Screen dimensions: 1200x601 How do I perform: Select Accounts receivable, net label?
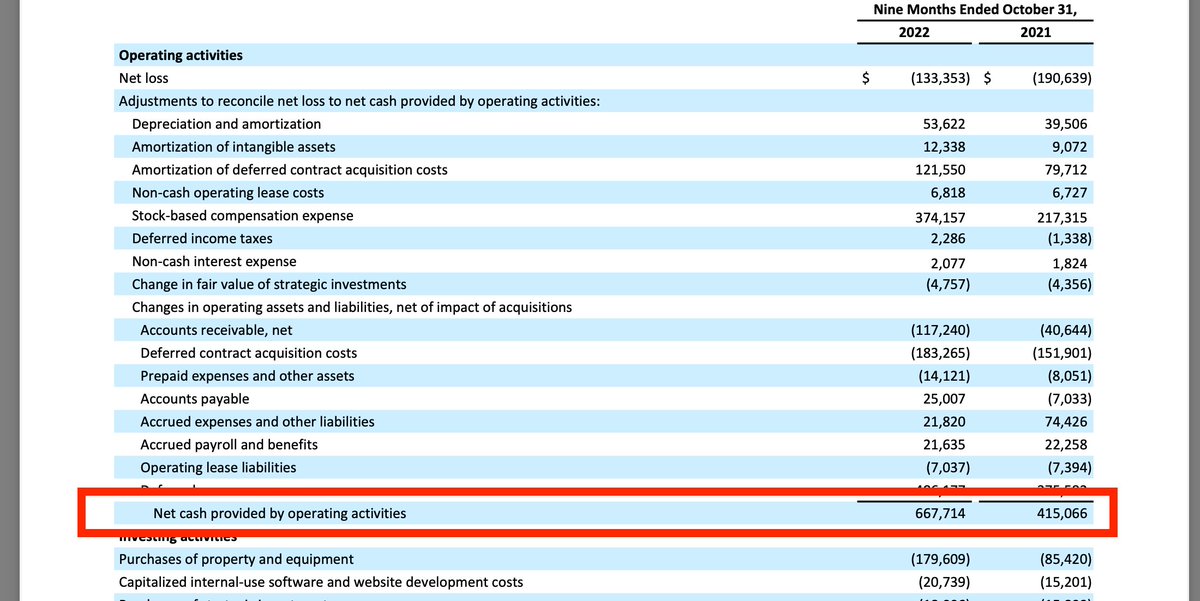[x=217, y=330]
